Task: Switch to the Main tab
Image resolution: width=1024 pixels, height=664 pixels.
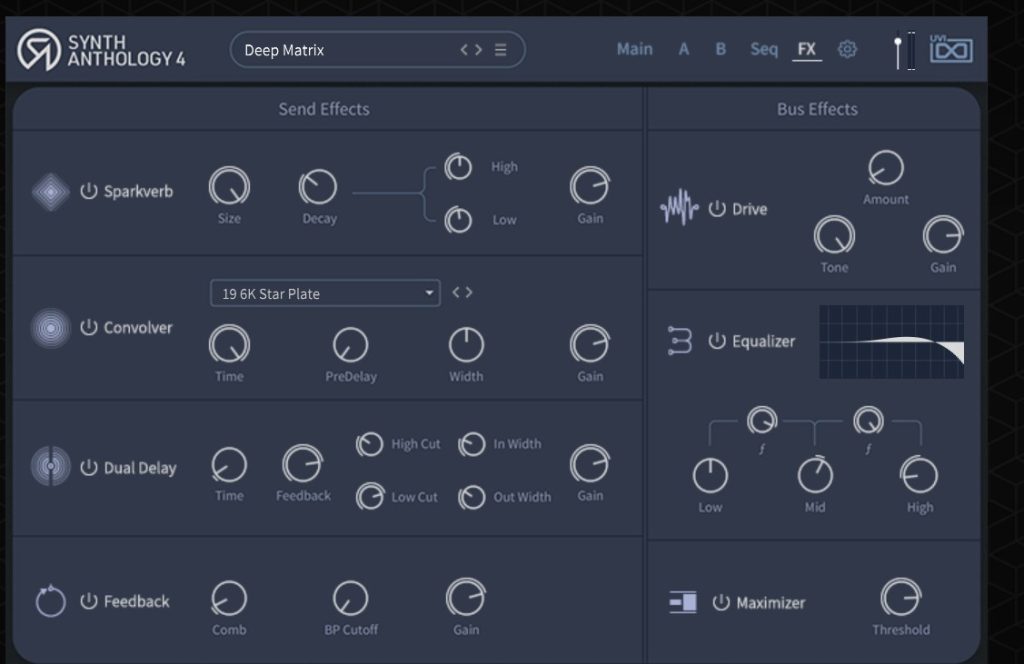Action: coord(634,49)
